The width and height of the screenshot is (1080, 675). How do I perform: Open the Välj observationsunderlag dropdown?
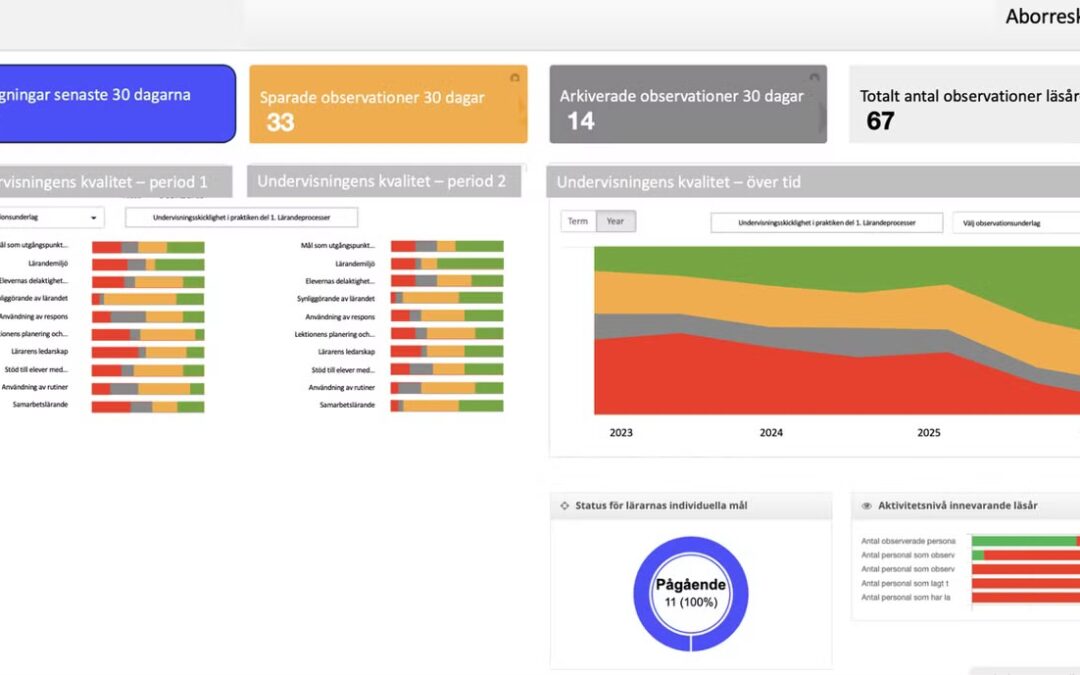pos(1015,223)
